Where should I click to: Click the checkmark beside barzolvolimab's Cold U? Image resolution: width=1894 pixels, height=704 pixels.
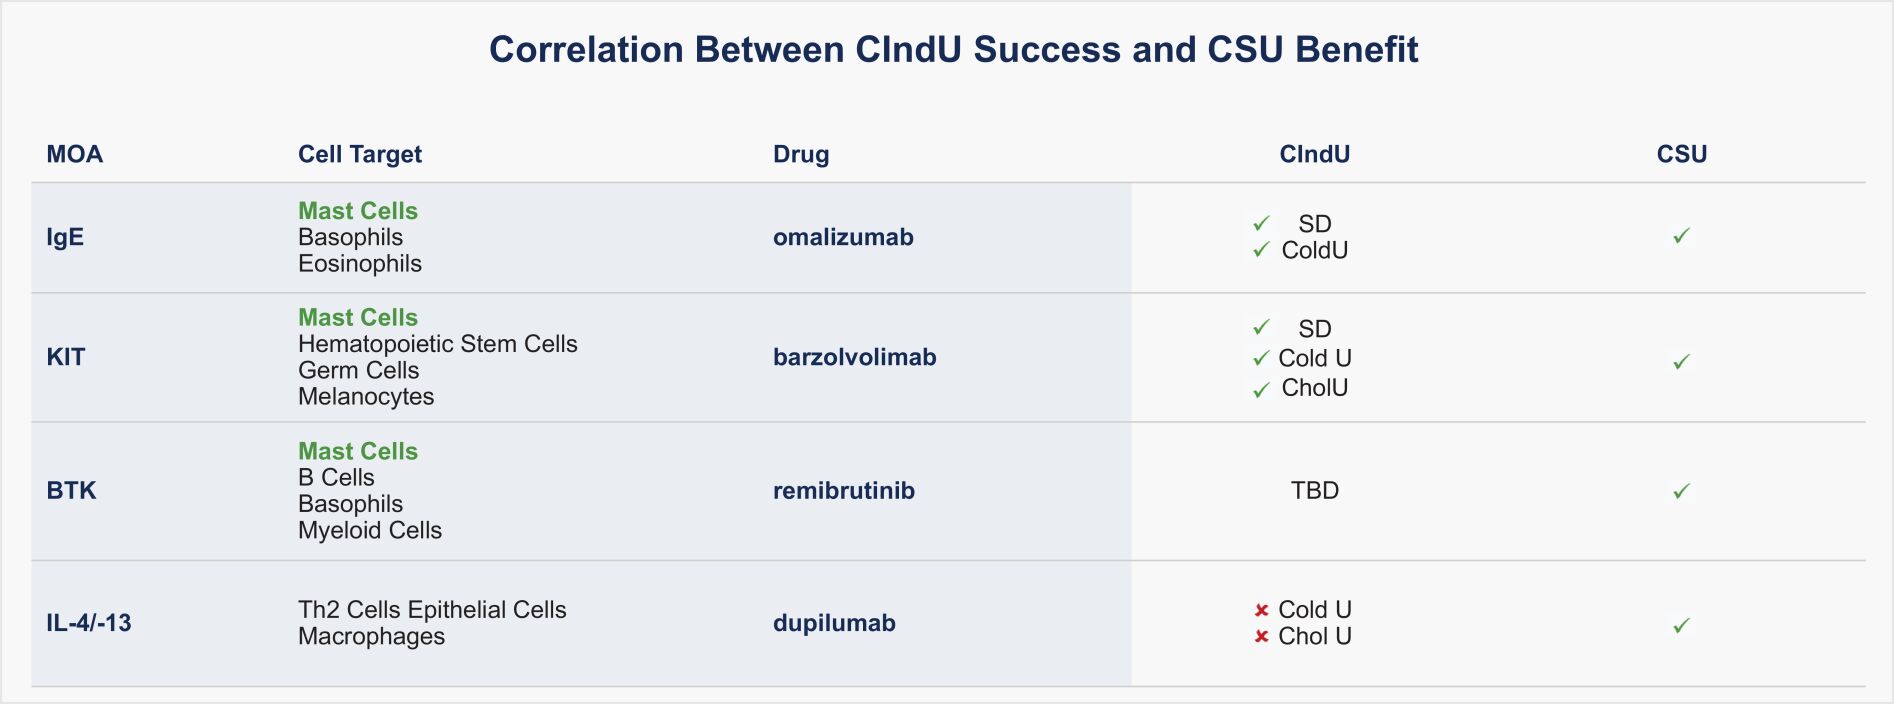pos(1261,358)
